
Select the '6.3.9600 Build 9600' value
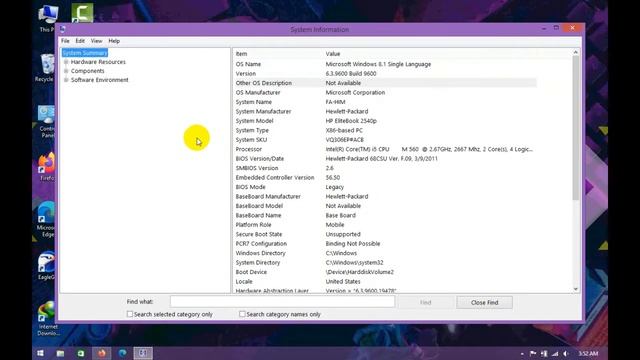351,73
